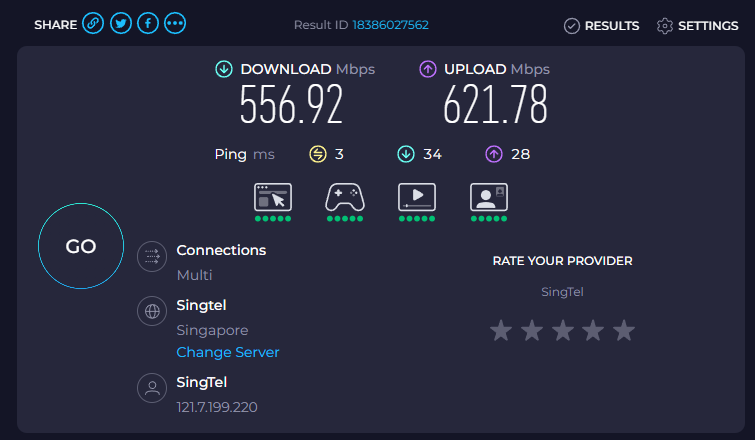Viewport: 755px width, 440px height.
Task: Click the Singtel server globe icon
Action: click(152, 312)
